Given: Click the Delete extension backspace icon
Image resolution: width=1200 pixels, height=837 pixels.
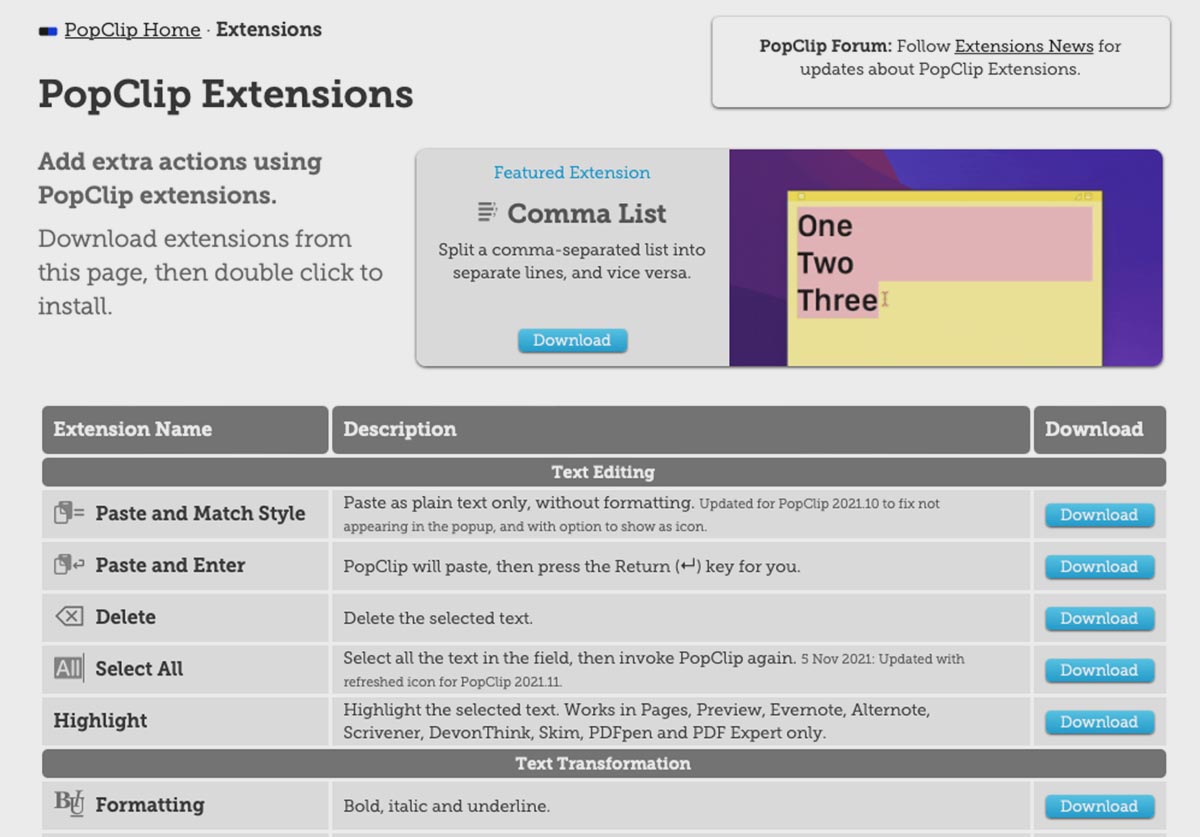Looking at the screenshot, I should tap(69, 617).
